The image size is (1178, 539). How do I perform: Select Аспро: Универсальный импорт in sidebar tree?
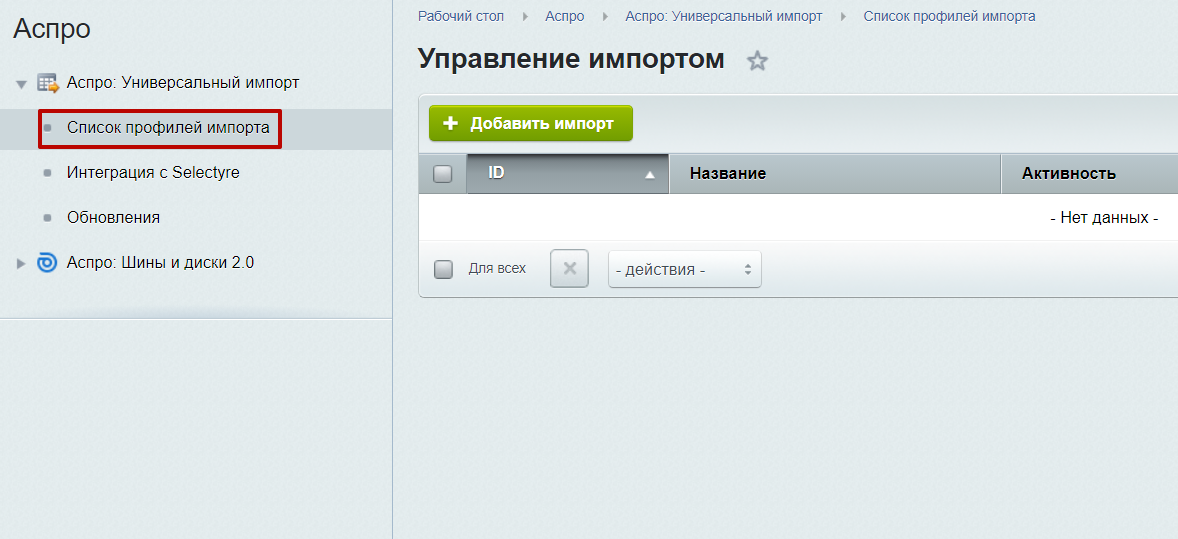(x=183, y=83)
